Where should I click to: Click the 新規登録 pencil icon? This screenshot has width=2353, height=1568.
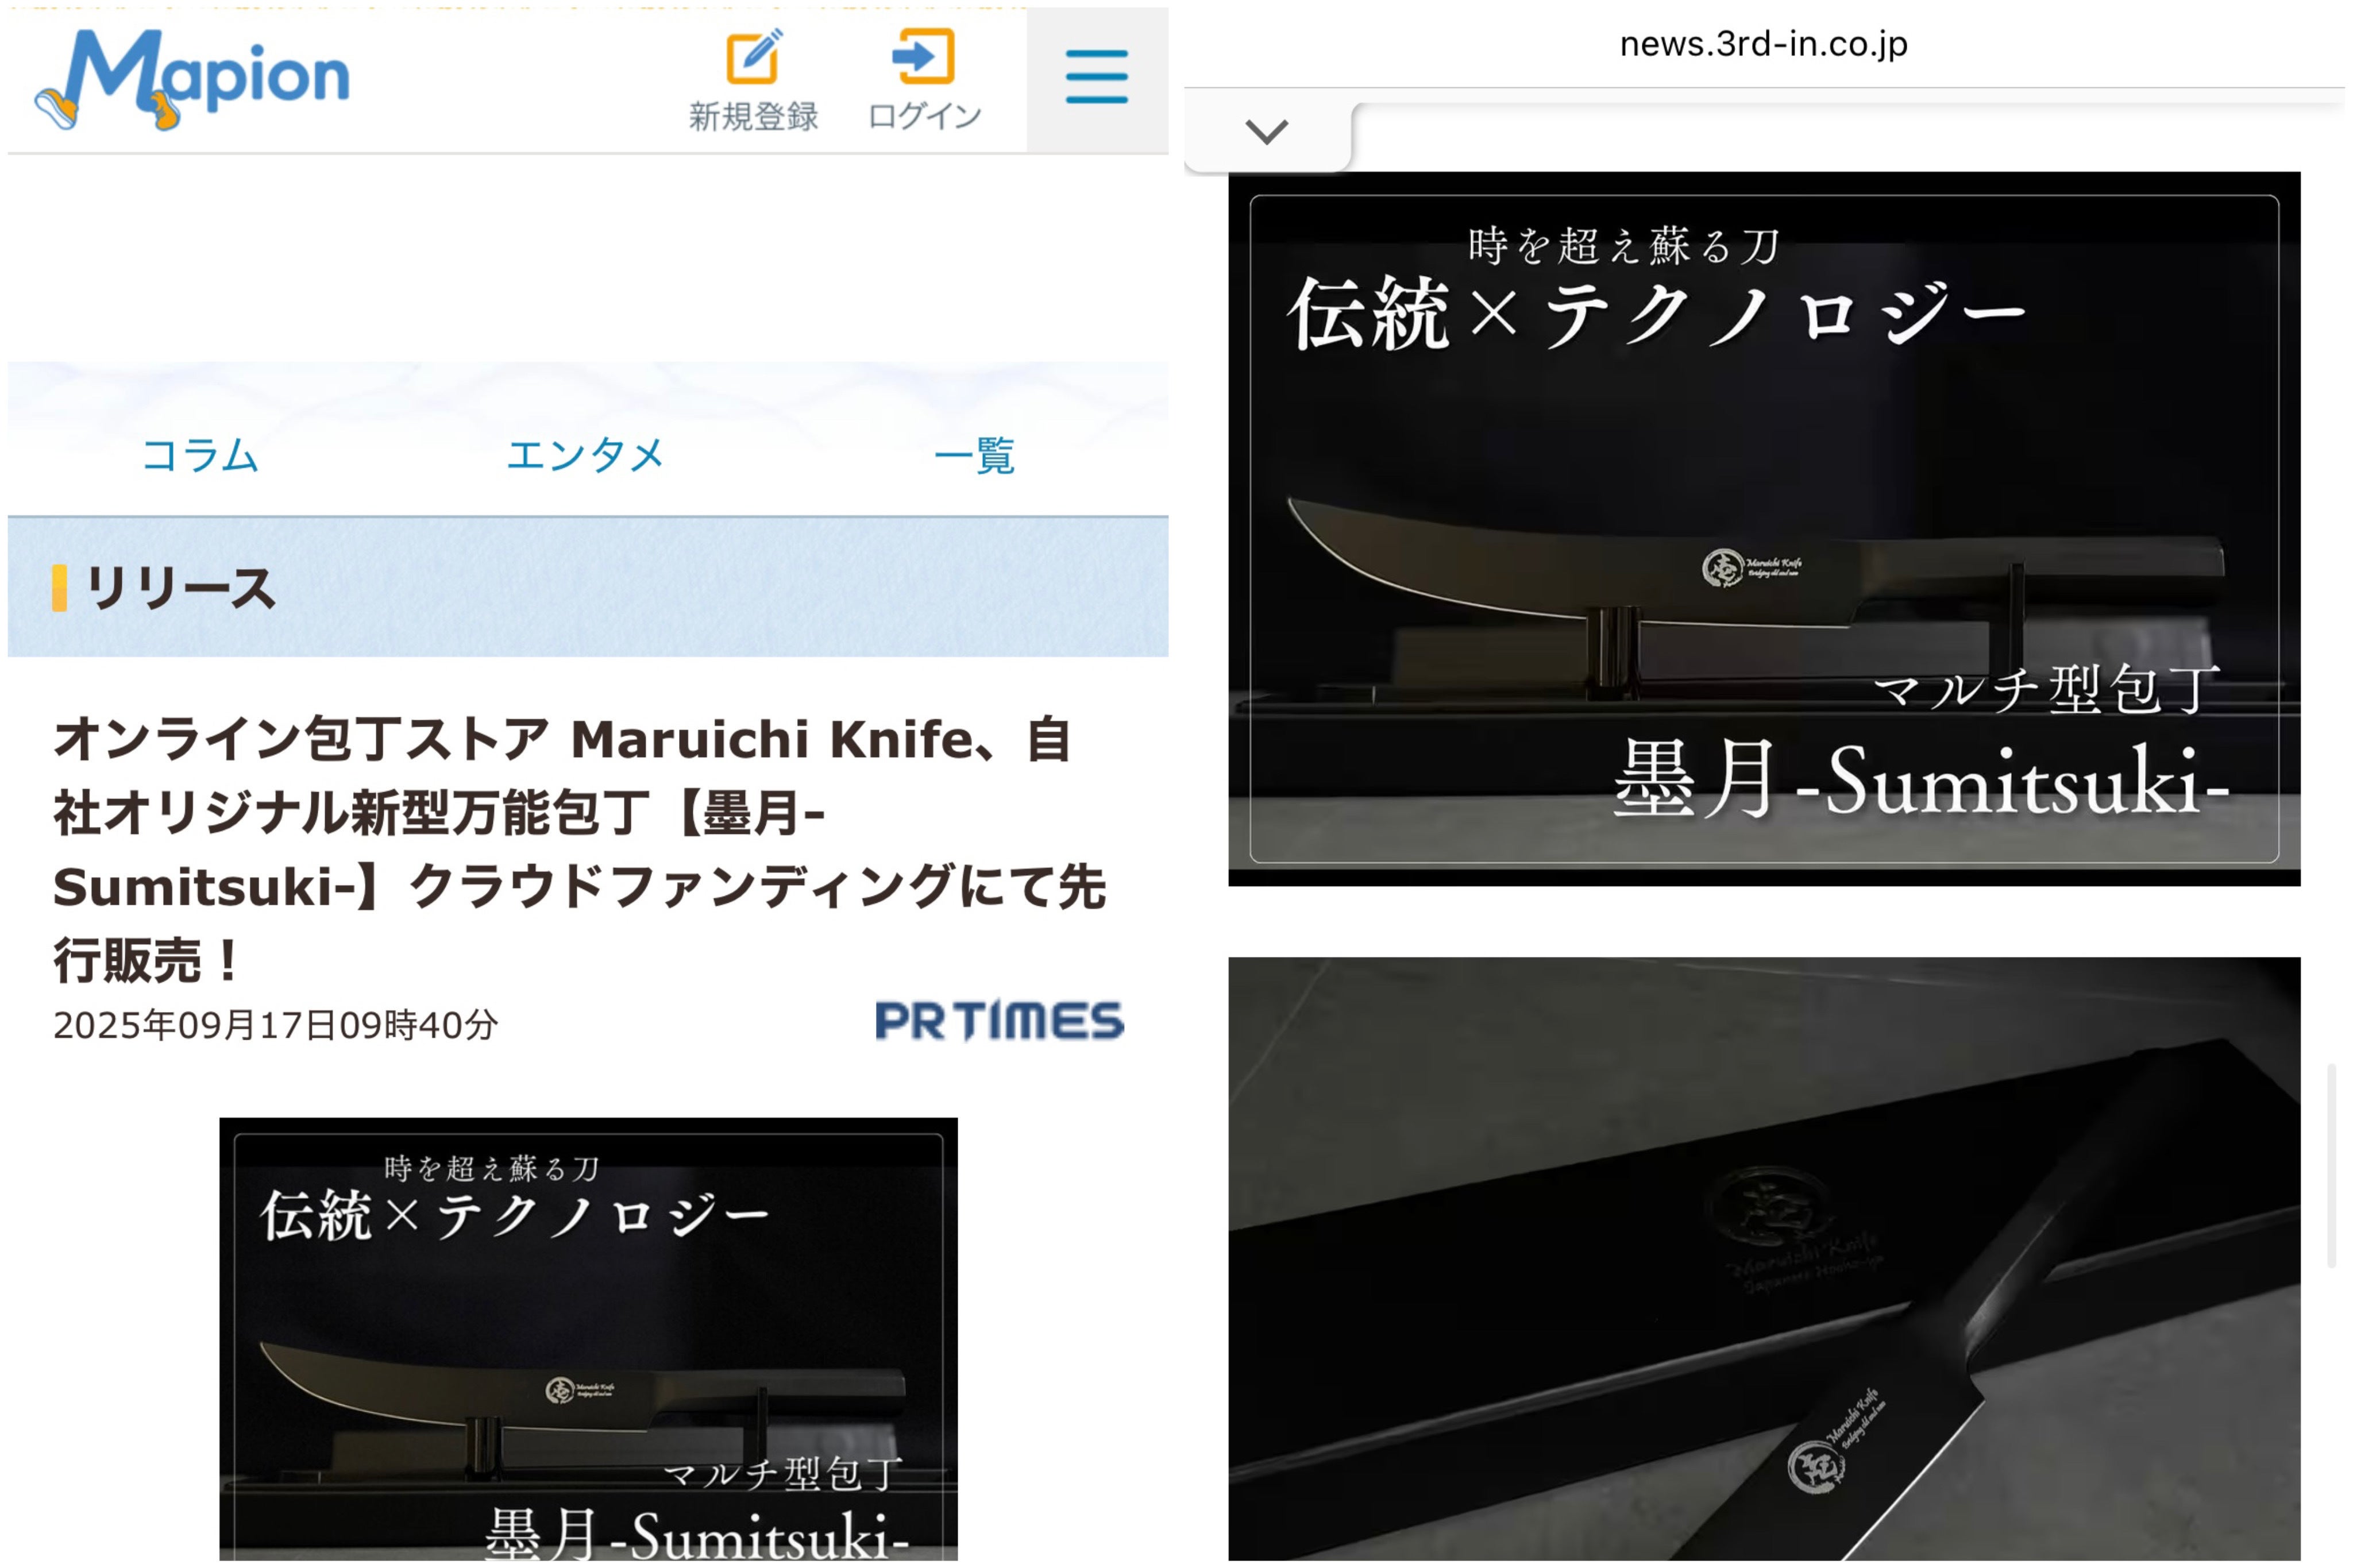point(752,57)
